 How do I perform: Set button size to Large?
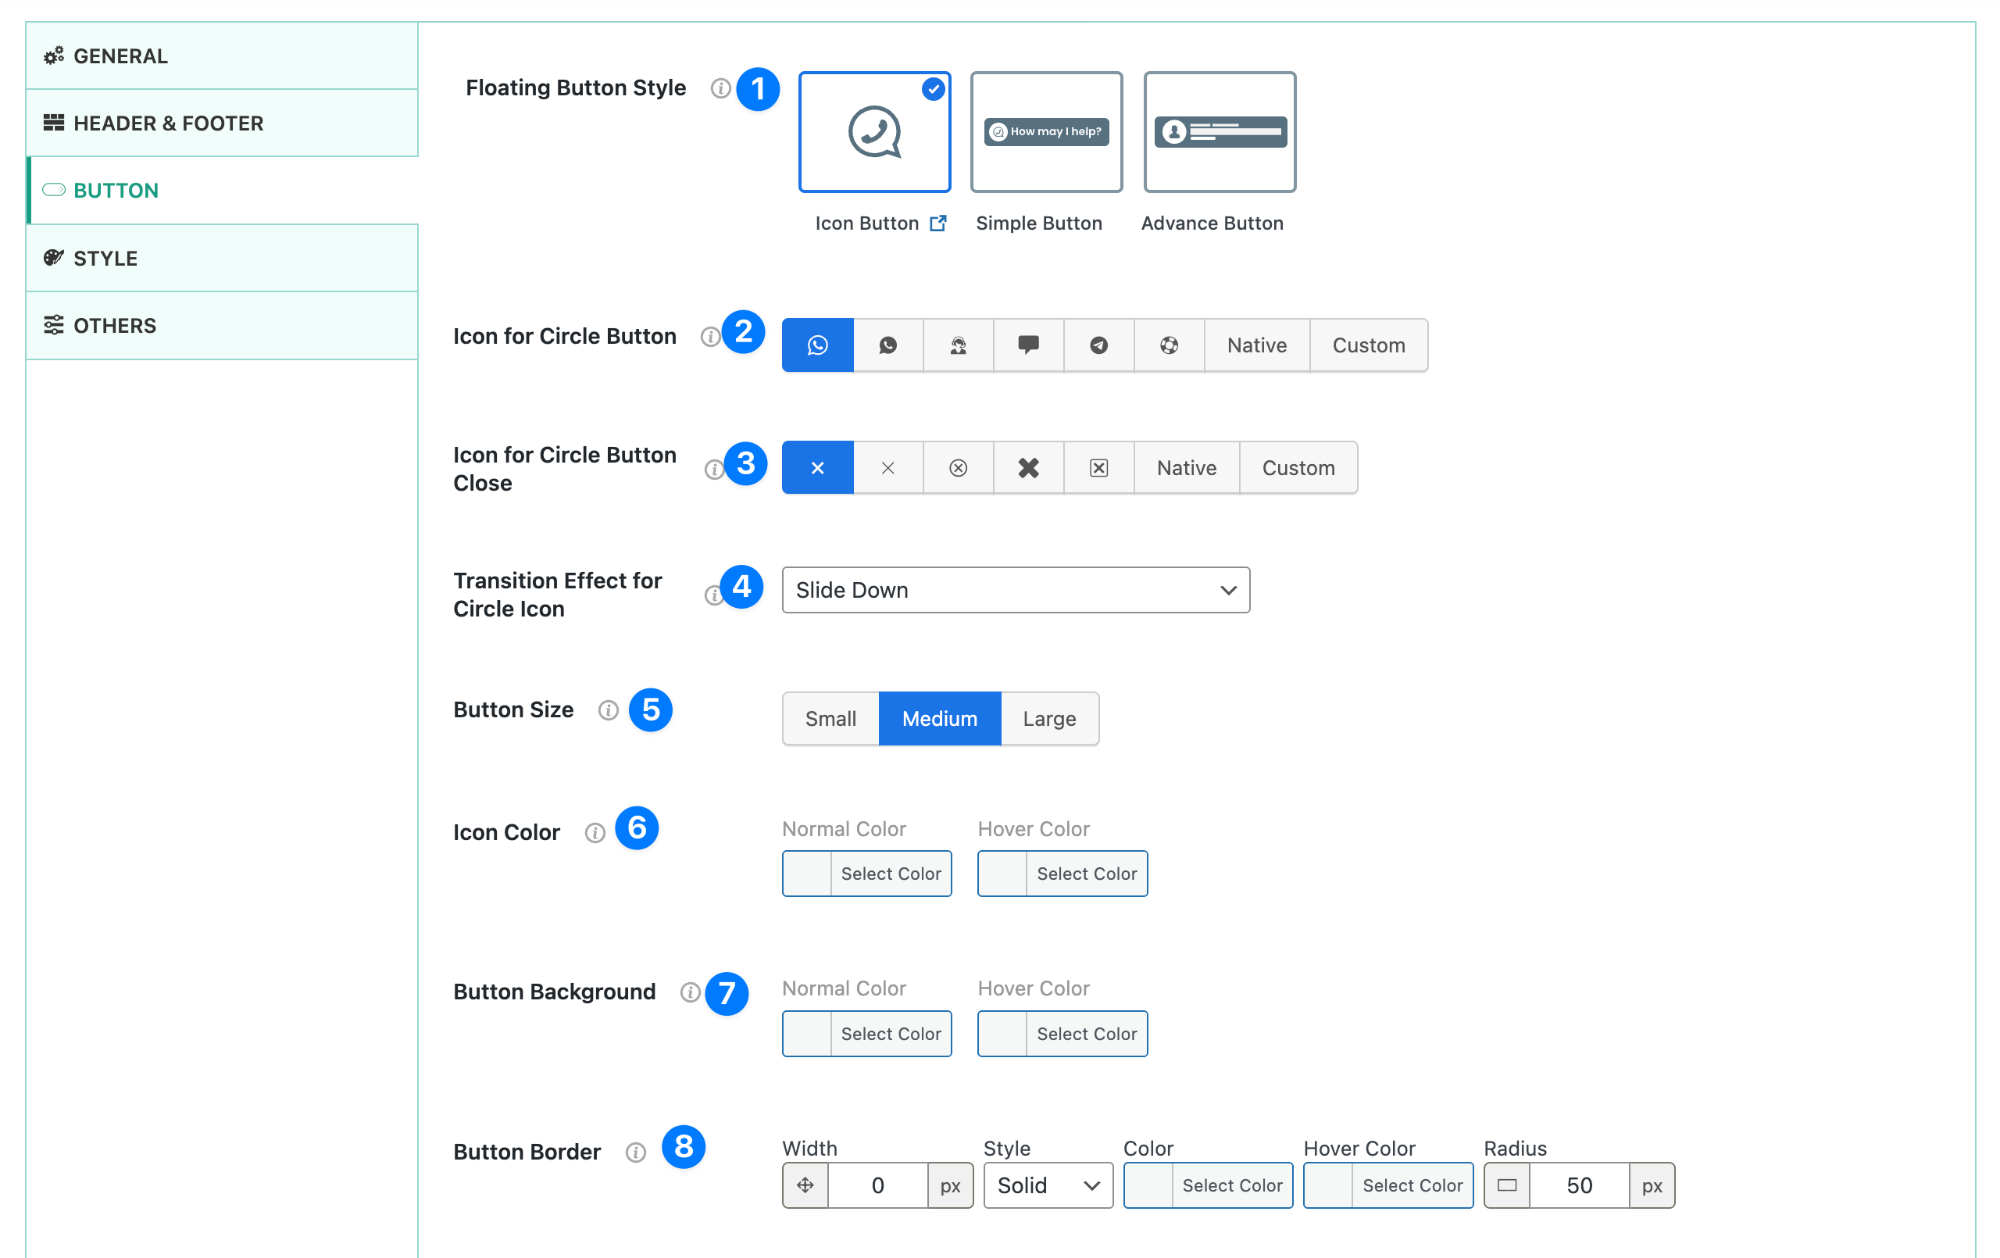tap(1049, 719)
